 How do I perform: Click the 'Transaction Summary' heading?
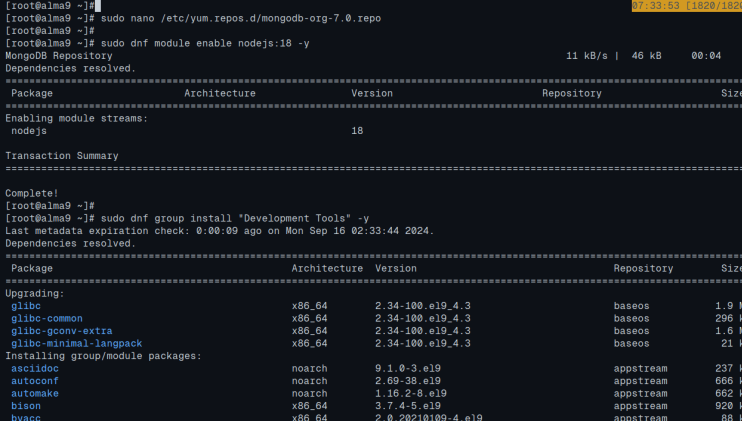[x=62, y=156]
